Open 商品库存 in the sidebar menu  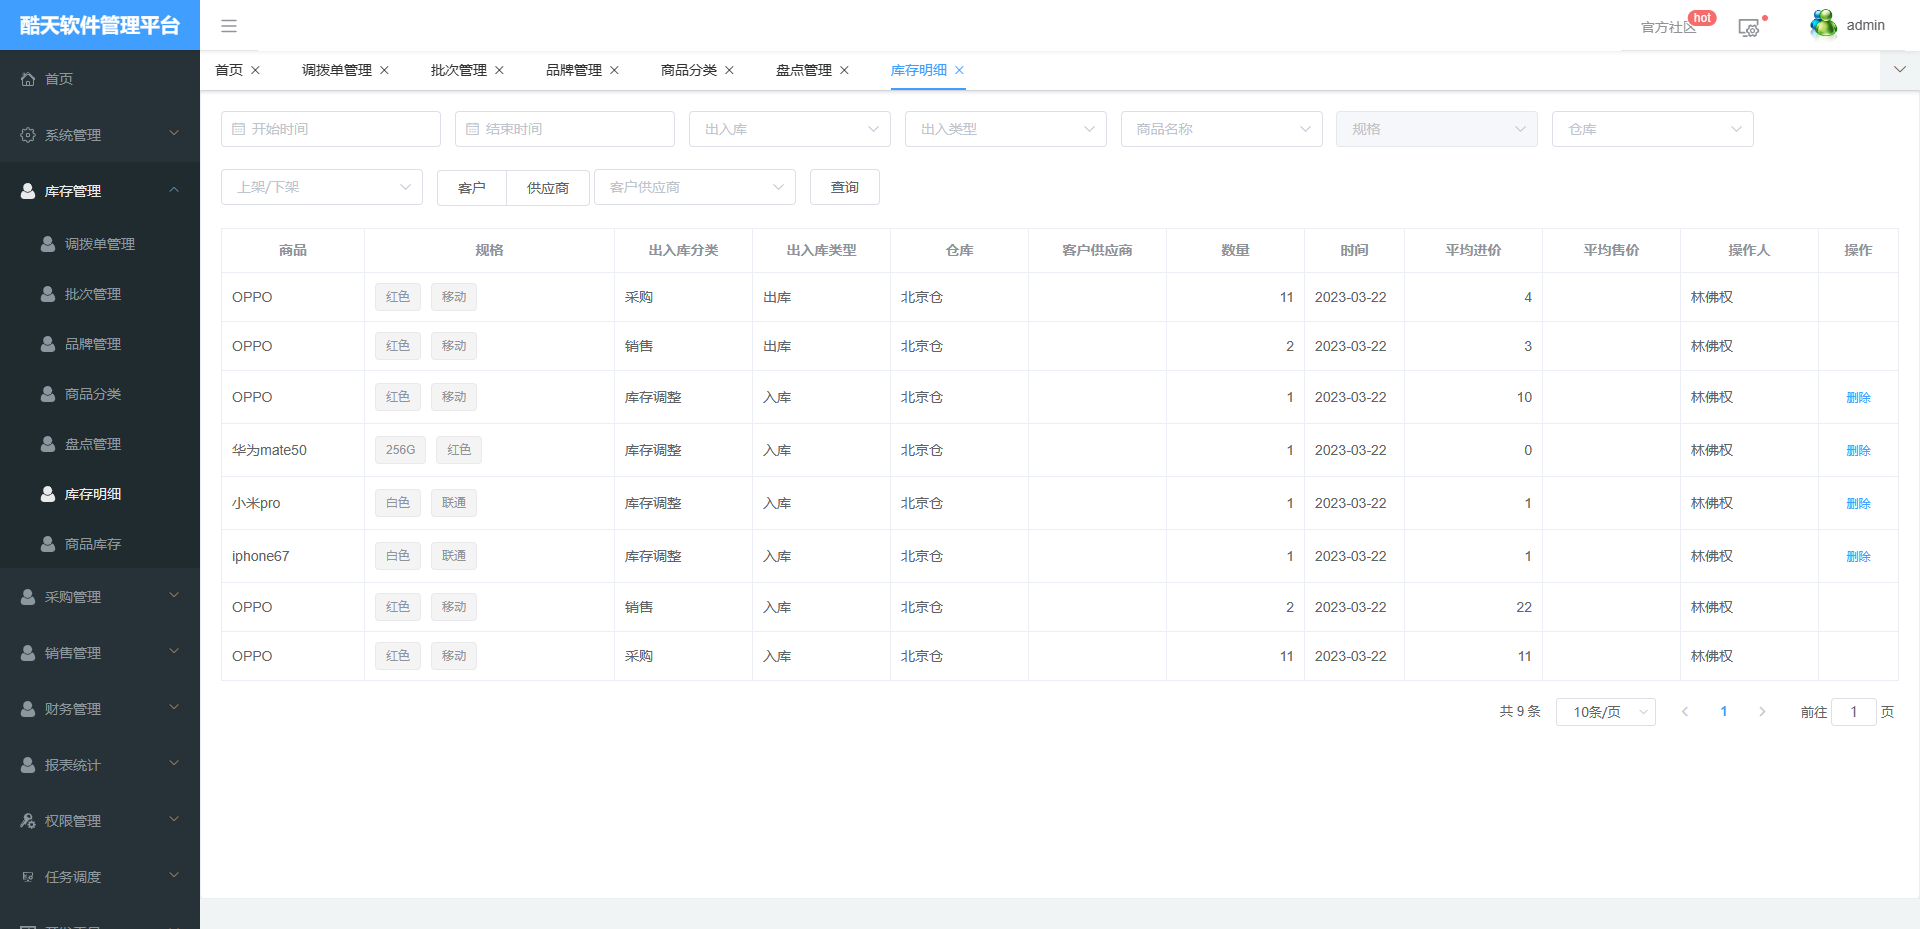(93, 544)
